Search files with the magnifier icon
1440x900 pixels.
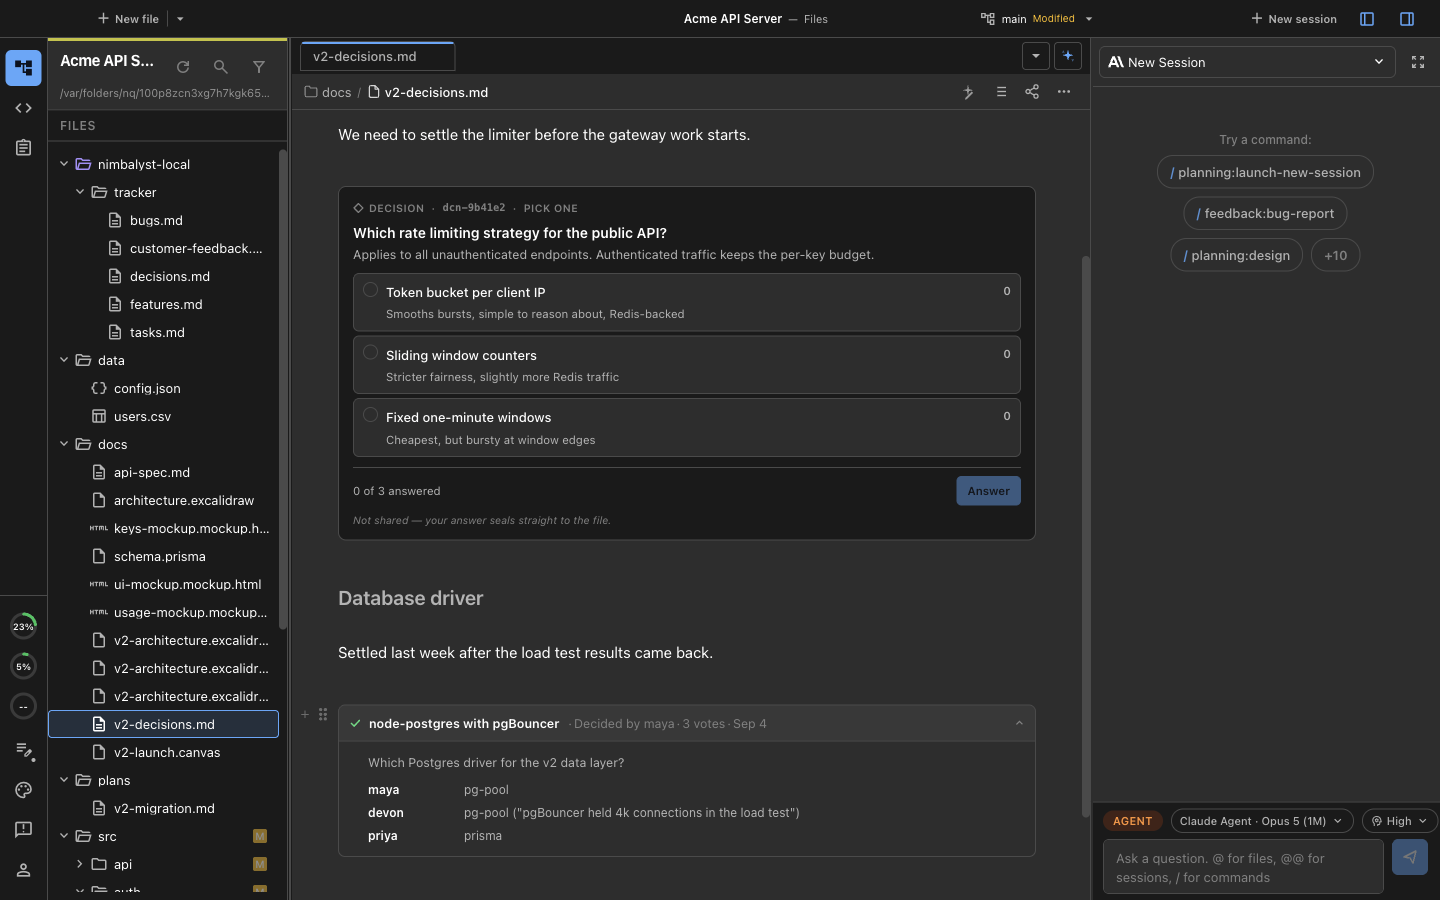click(221, 67)
